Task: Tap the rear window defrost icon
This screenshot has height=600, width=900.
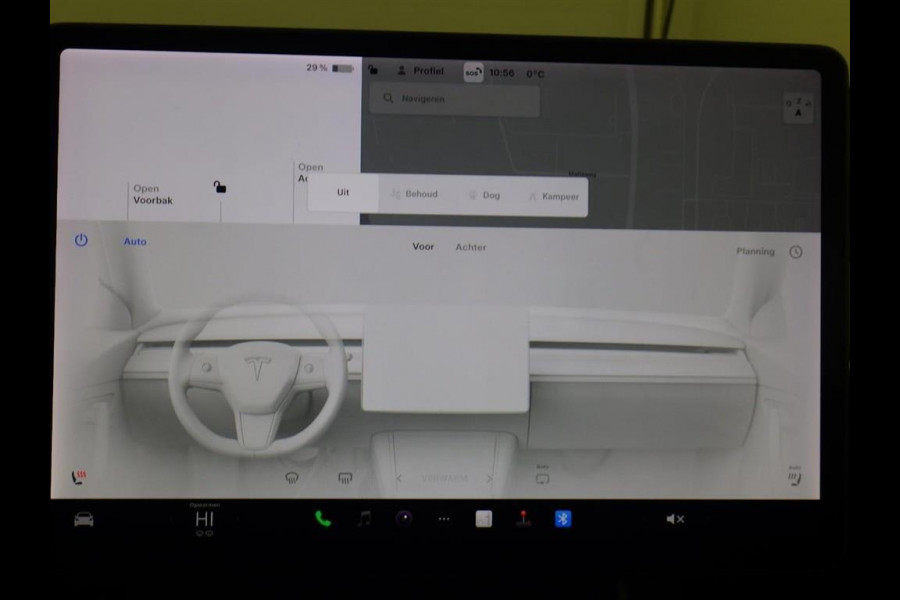Action: pos(344,478)
